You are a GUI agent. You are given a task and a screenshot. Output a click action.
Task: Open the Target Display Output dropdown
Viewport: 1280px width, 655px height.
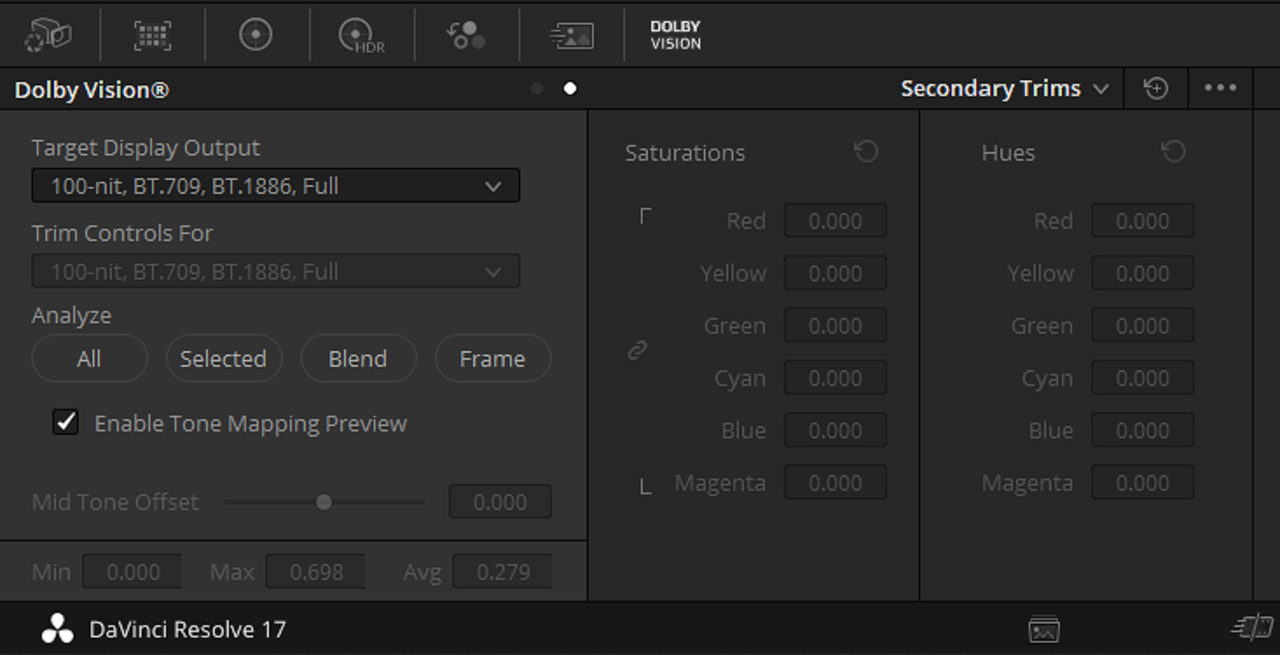point(276,186)
